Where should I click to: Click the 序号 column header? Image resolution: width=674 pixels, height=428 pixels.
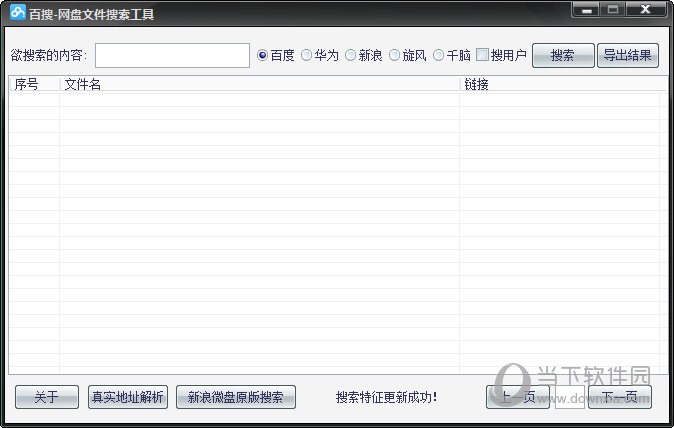33,85
